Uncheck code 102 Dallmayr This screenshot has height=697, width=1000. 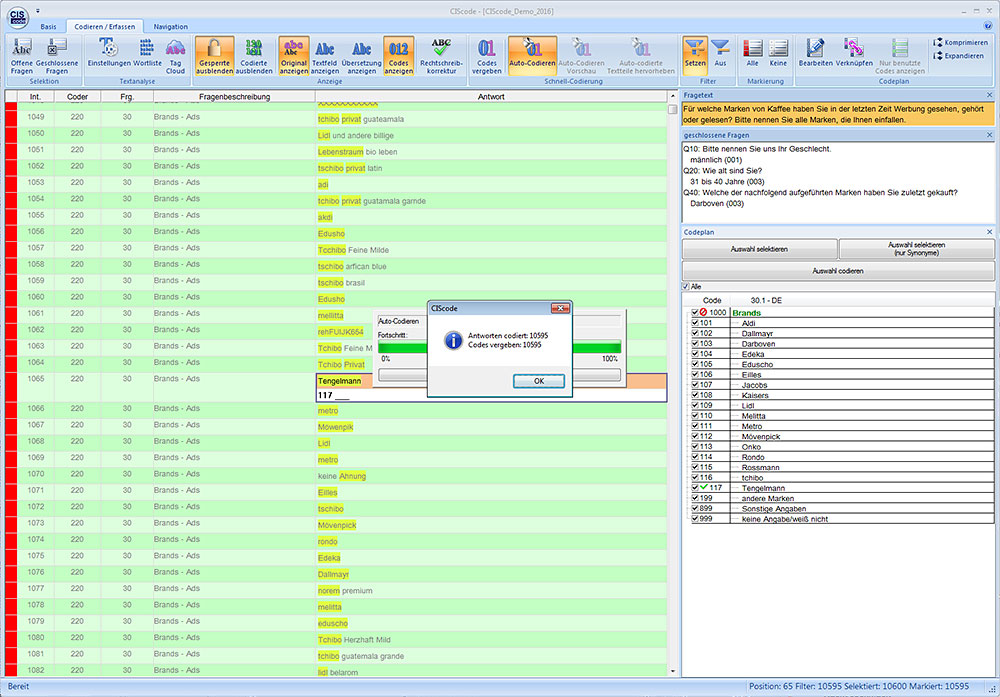click(695, 334)
